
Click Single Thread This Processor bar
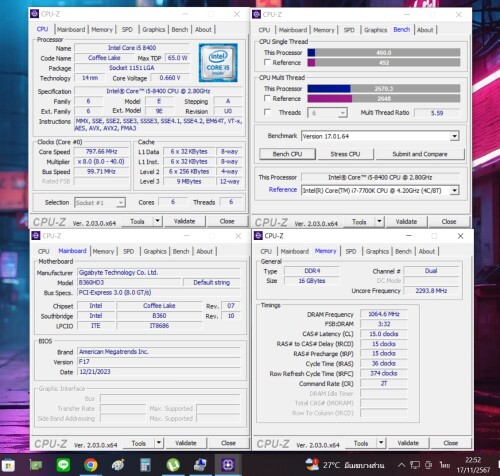(384, 53)
